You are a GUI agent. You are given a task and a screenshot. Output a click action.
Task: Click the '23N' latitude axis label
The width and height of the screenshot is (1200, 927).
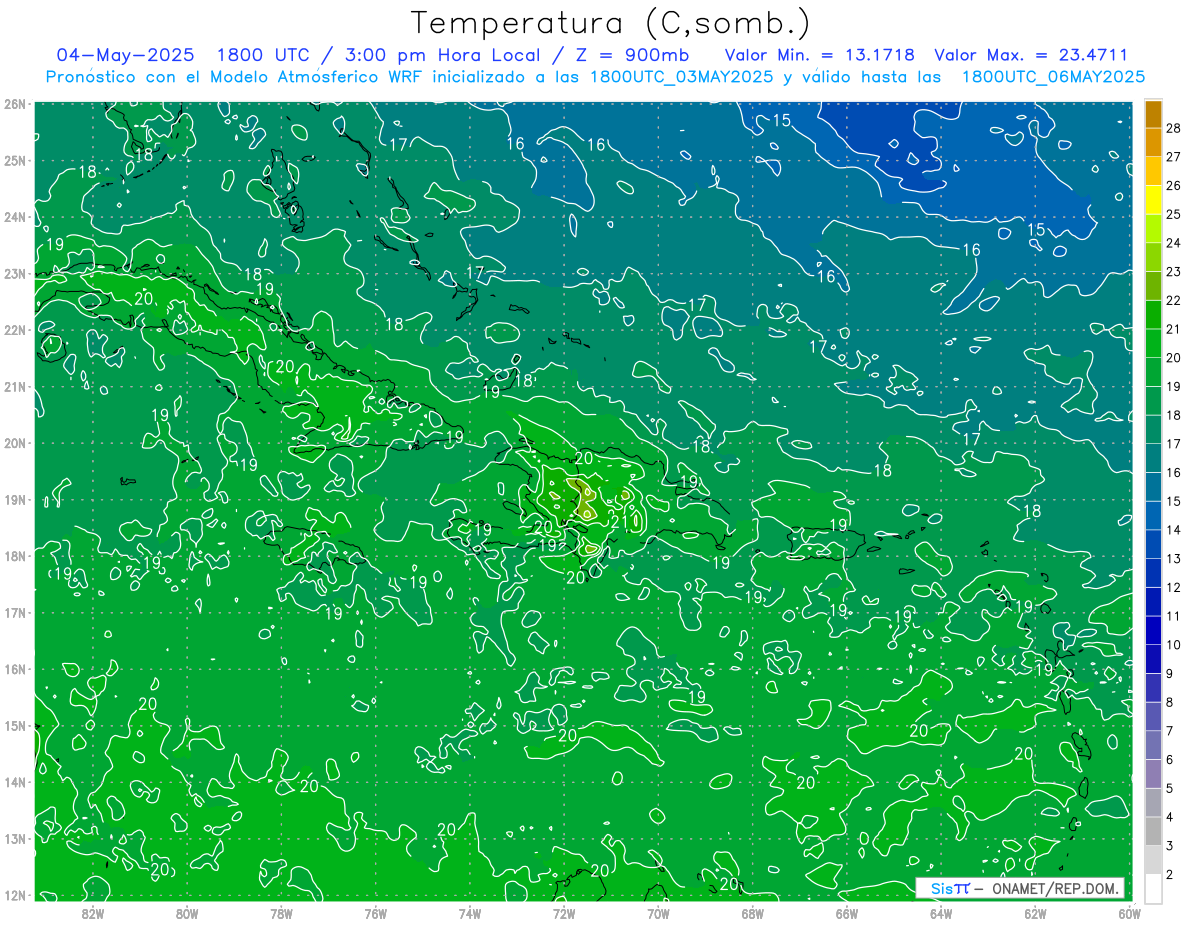click(15, 273)
